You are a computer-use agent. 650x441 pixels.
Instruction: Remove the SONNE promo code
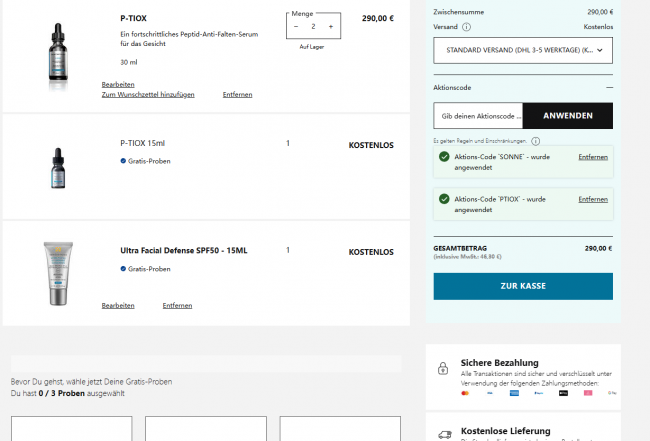pos(593,157)
